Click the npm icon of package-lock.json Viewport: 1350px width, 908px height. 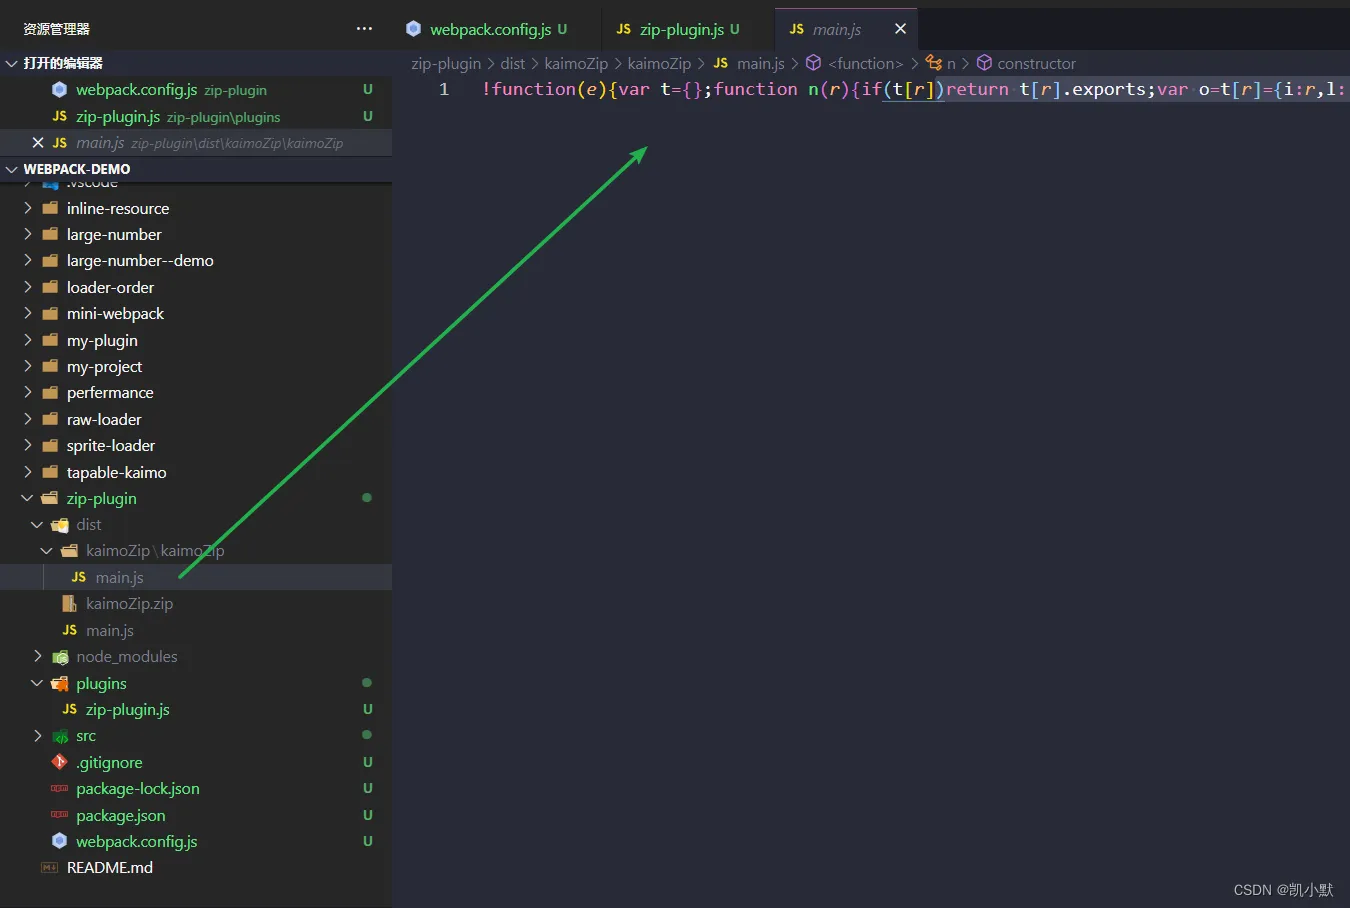tap(59, 789)
